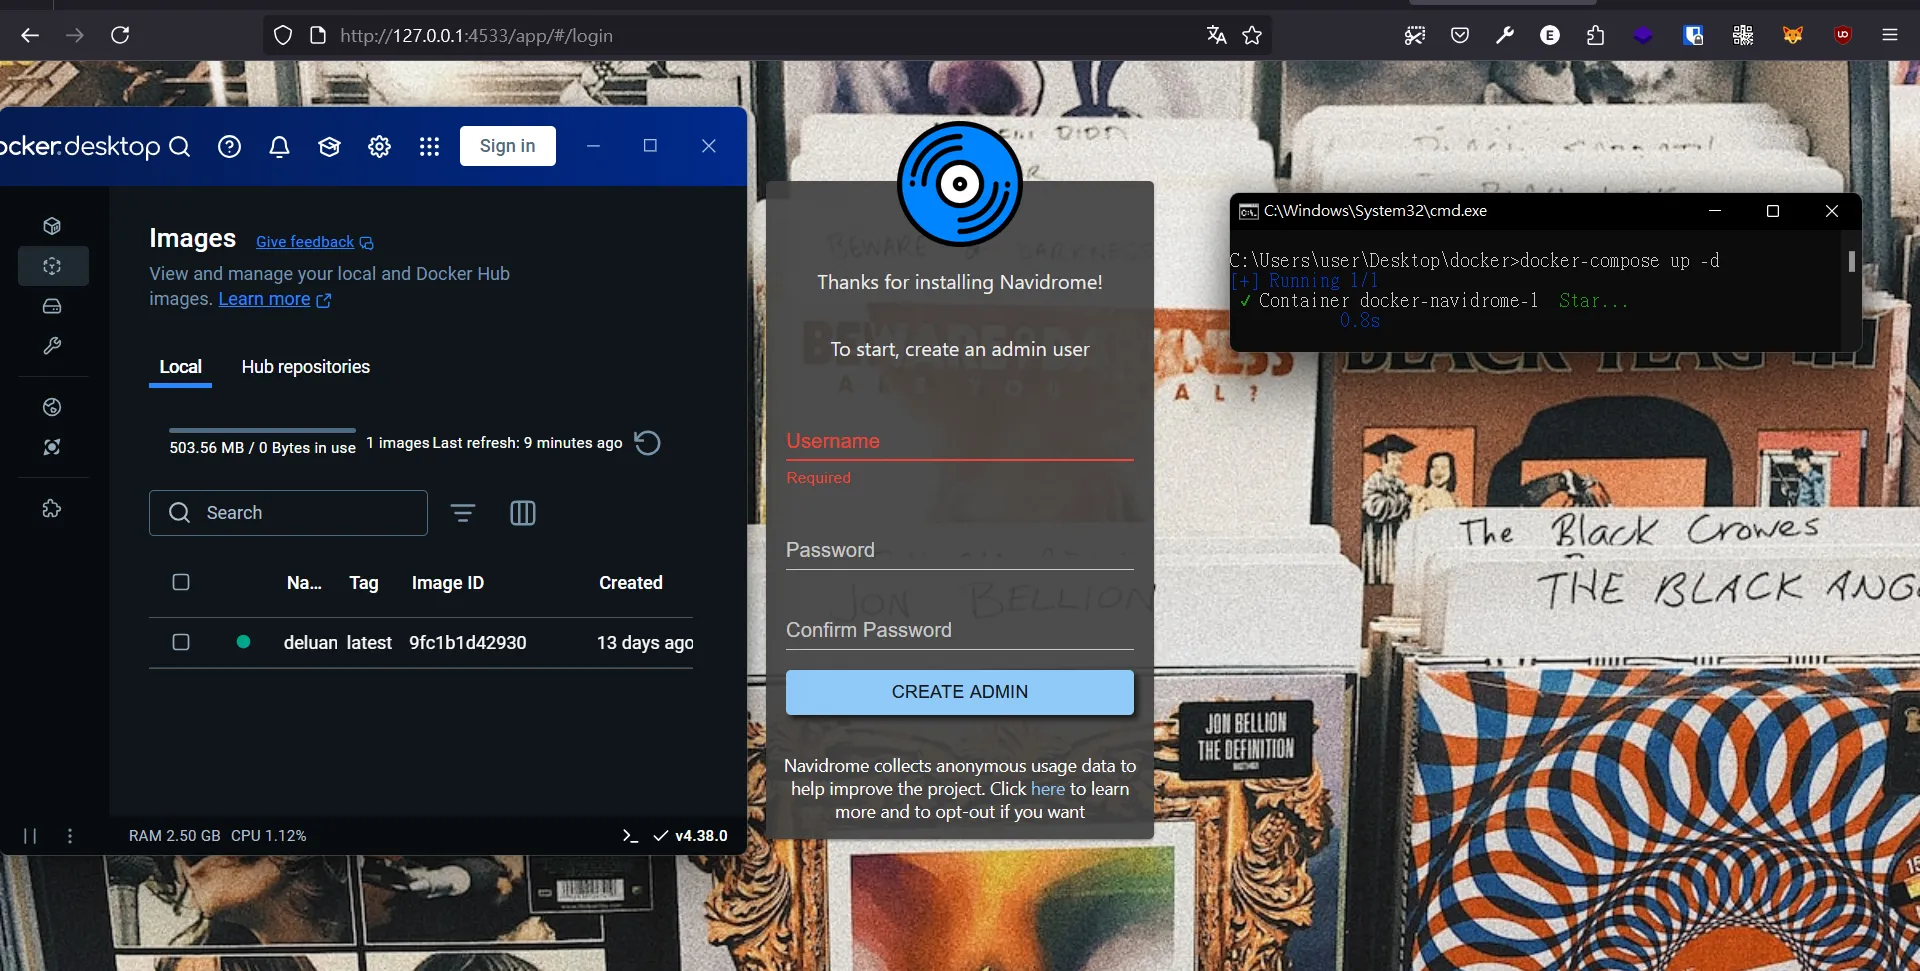Screen dimensions: 1920x971
Task: Open Docker Desktop notifications bell
Action: [279, 147]
